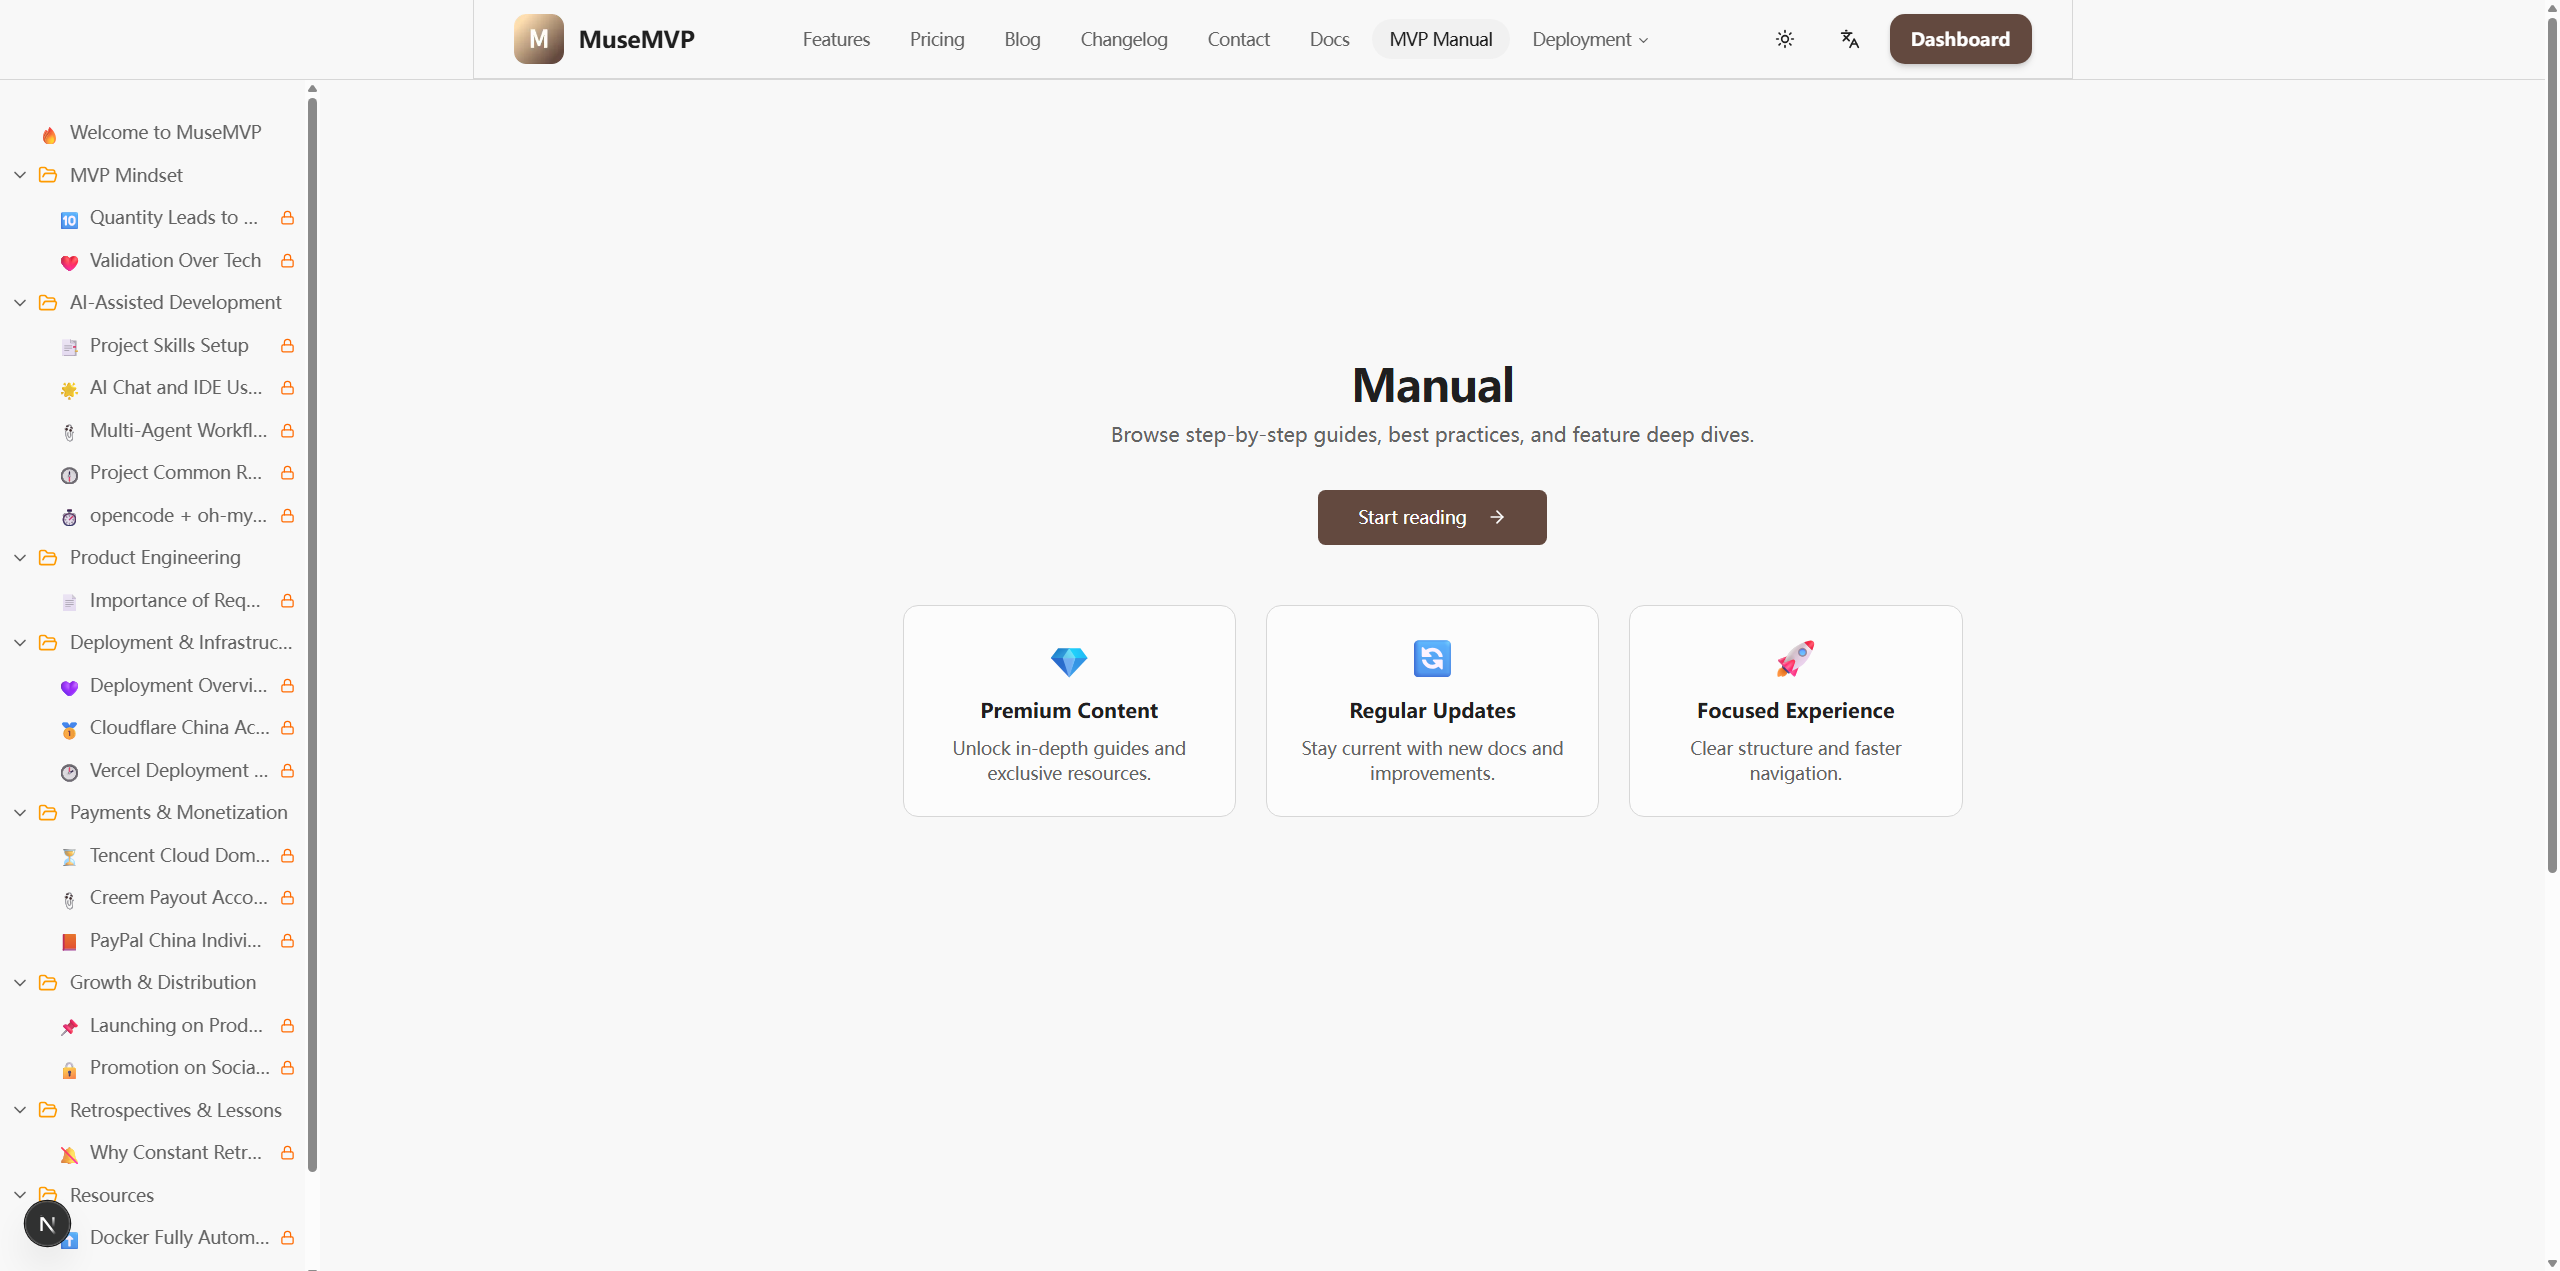Click the rocket Focused Experience icon
Image resolution: width=2560 pixels, height=1271 pixels.
tap(1795, 659)
